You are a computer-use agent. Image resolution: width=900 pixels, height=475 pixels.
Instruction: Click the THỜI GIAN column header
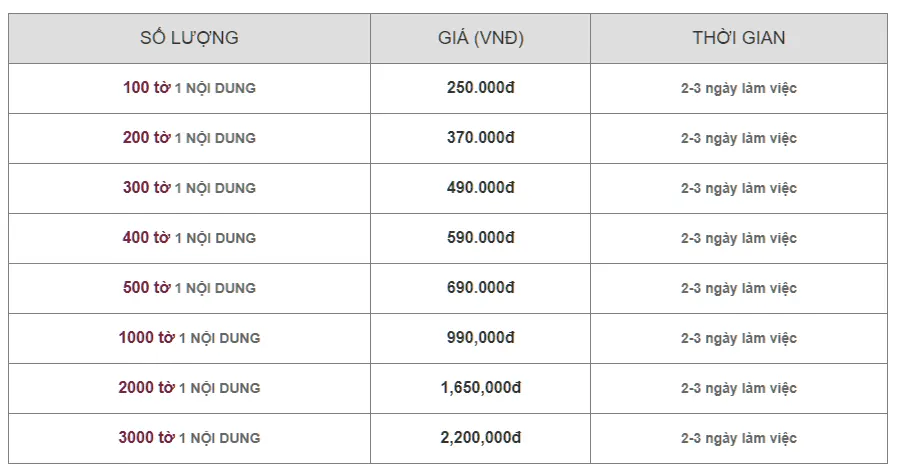[x=738, y=38]
